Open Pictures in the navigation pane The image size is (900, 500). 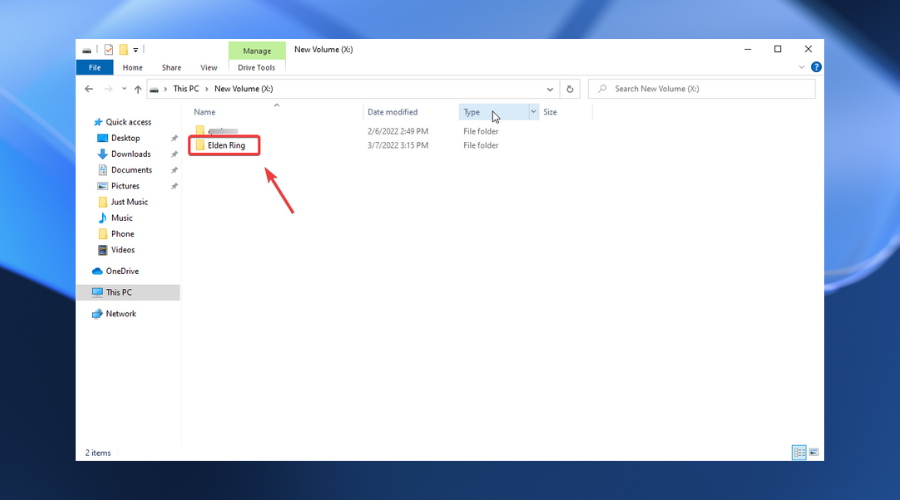point(118,186)
